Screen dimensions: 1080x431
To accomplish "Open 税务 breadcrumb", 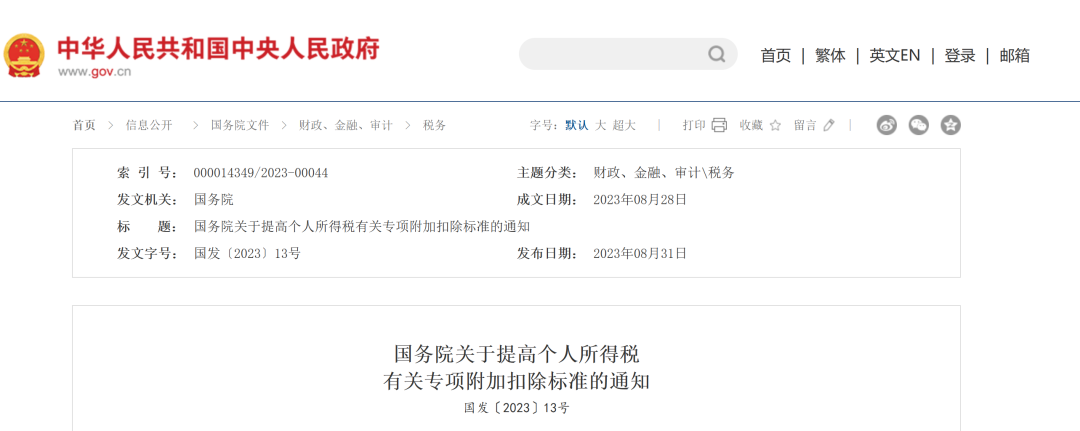I will click(435, 125).
